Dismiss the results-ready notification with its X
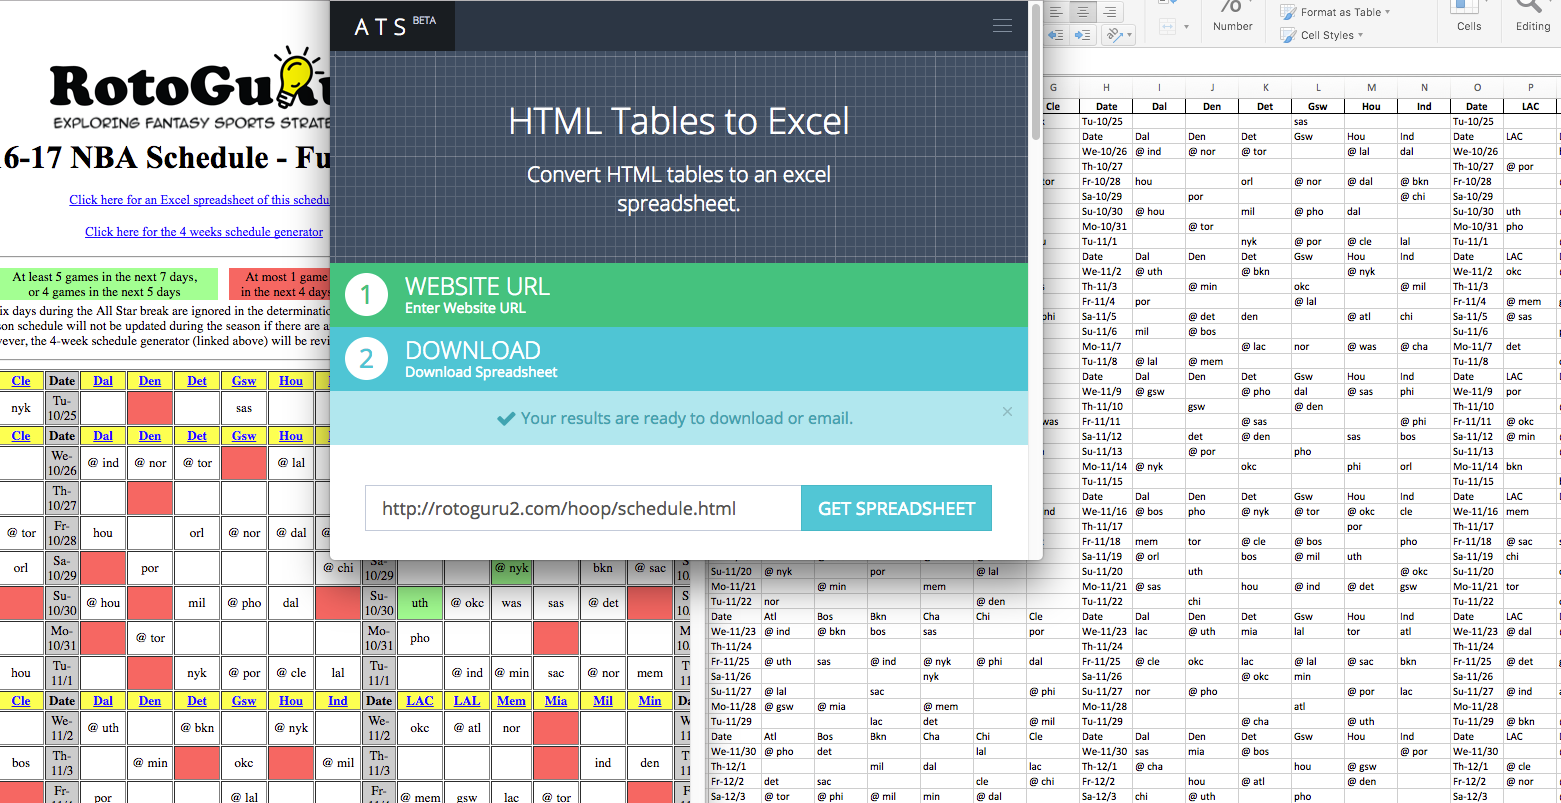 click(1007, 412)
